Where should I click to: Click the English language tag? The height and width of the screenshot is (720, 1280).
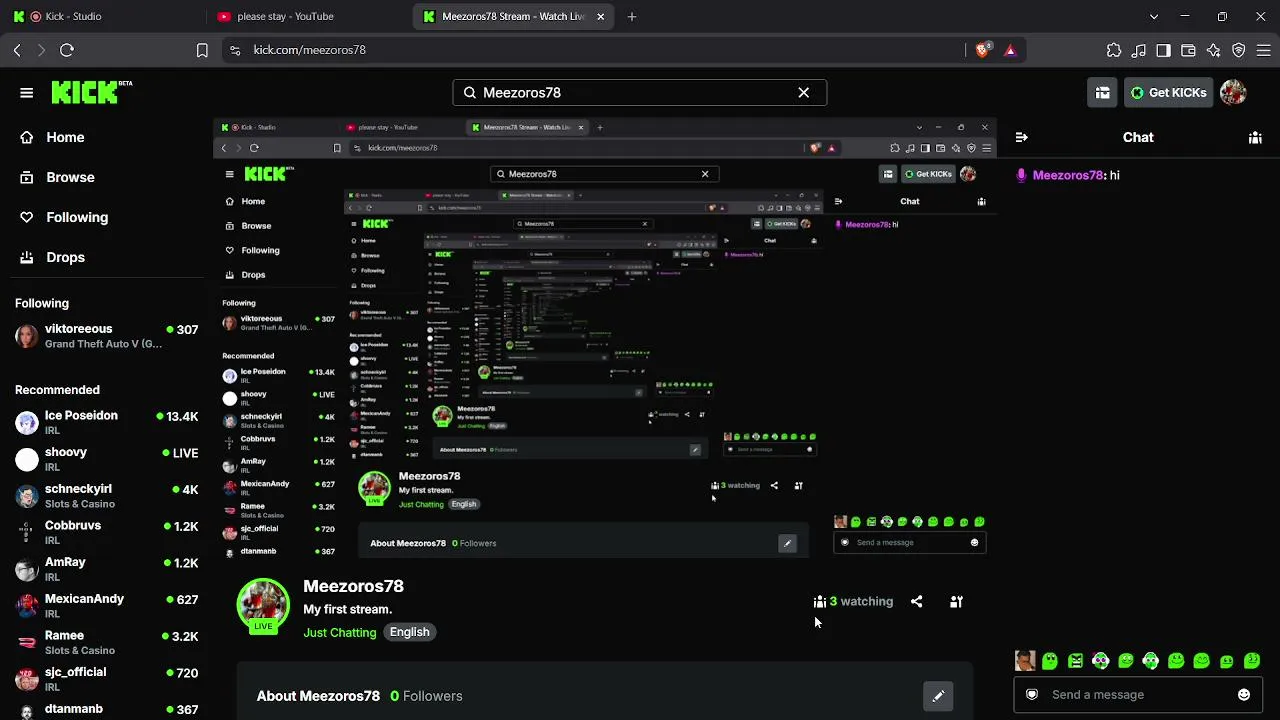click(x=410, y=632)
